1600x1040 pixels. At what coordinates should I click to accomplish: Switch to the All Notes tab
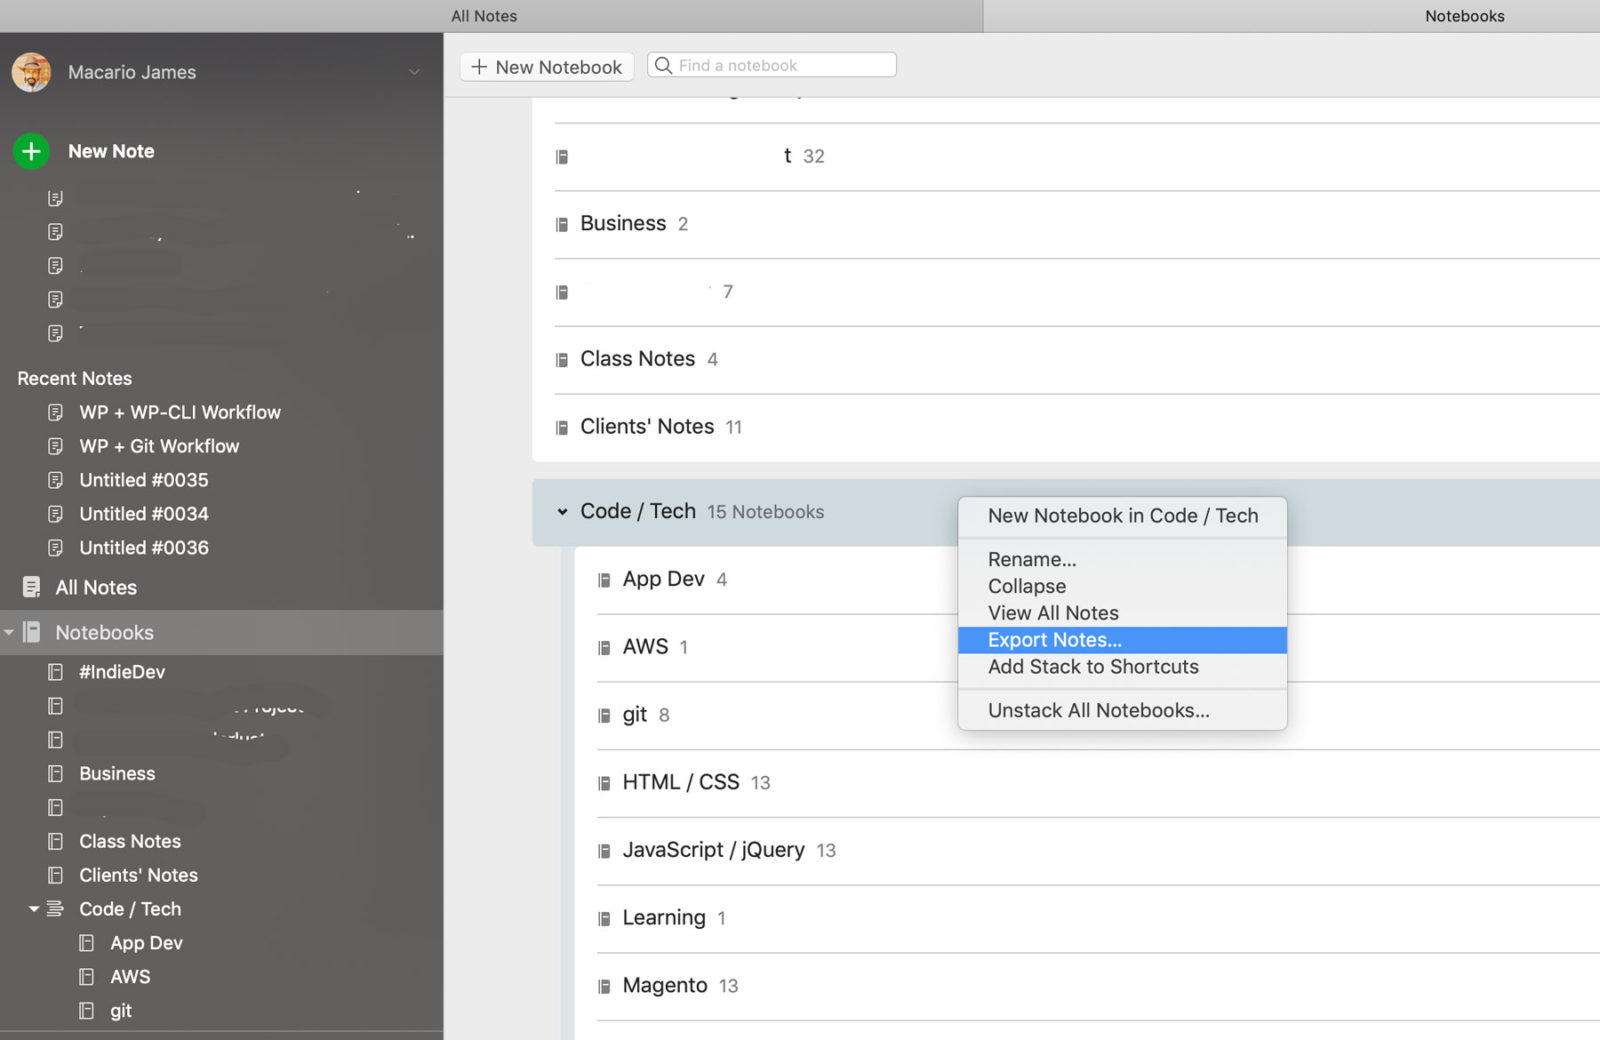[484, 16]
